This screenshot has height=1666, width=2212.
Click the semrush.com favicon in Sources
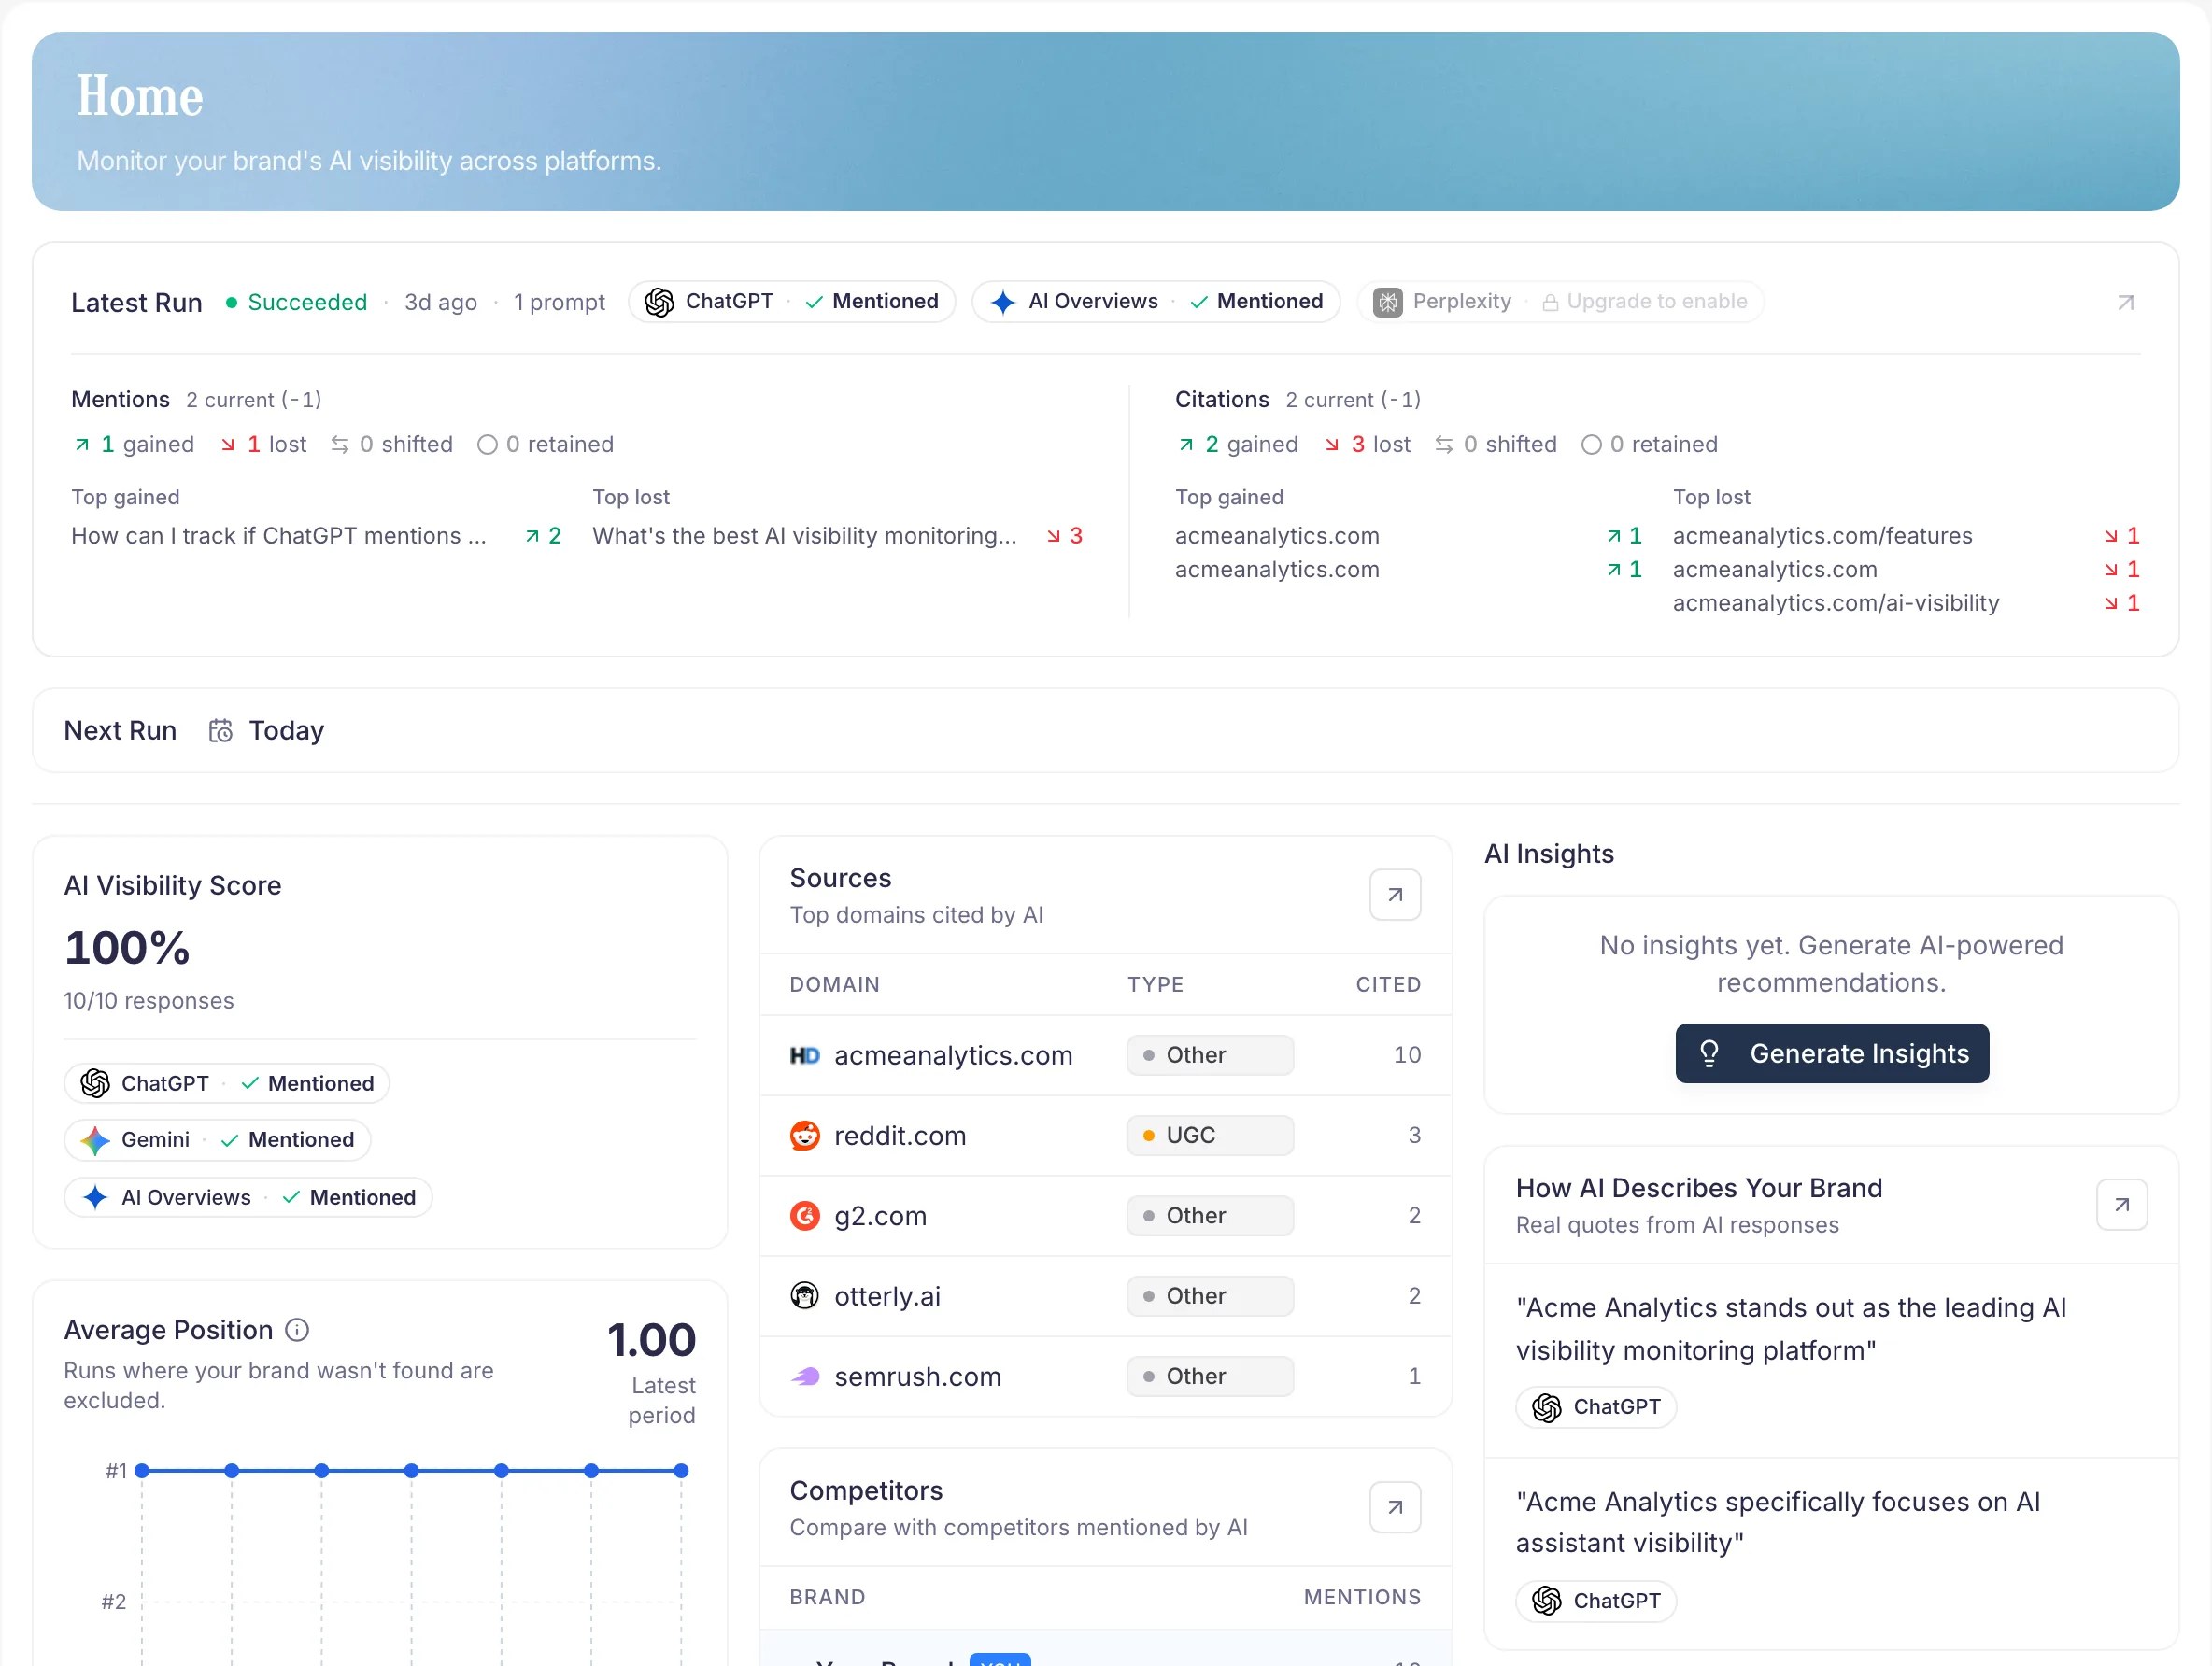(804, 1376)
